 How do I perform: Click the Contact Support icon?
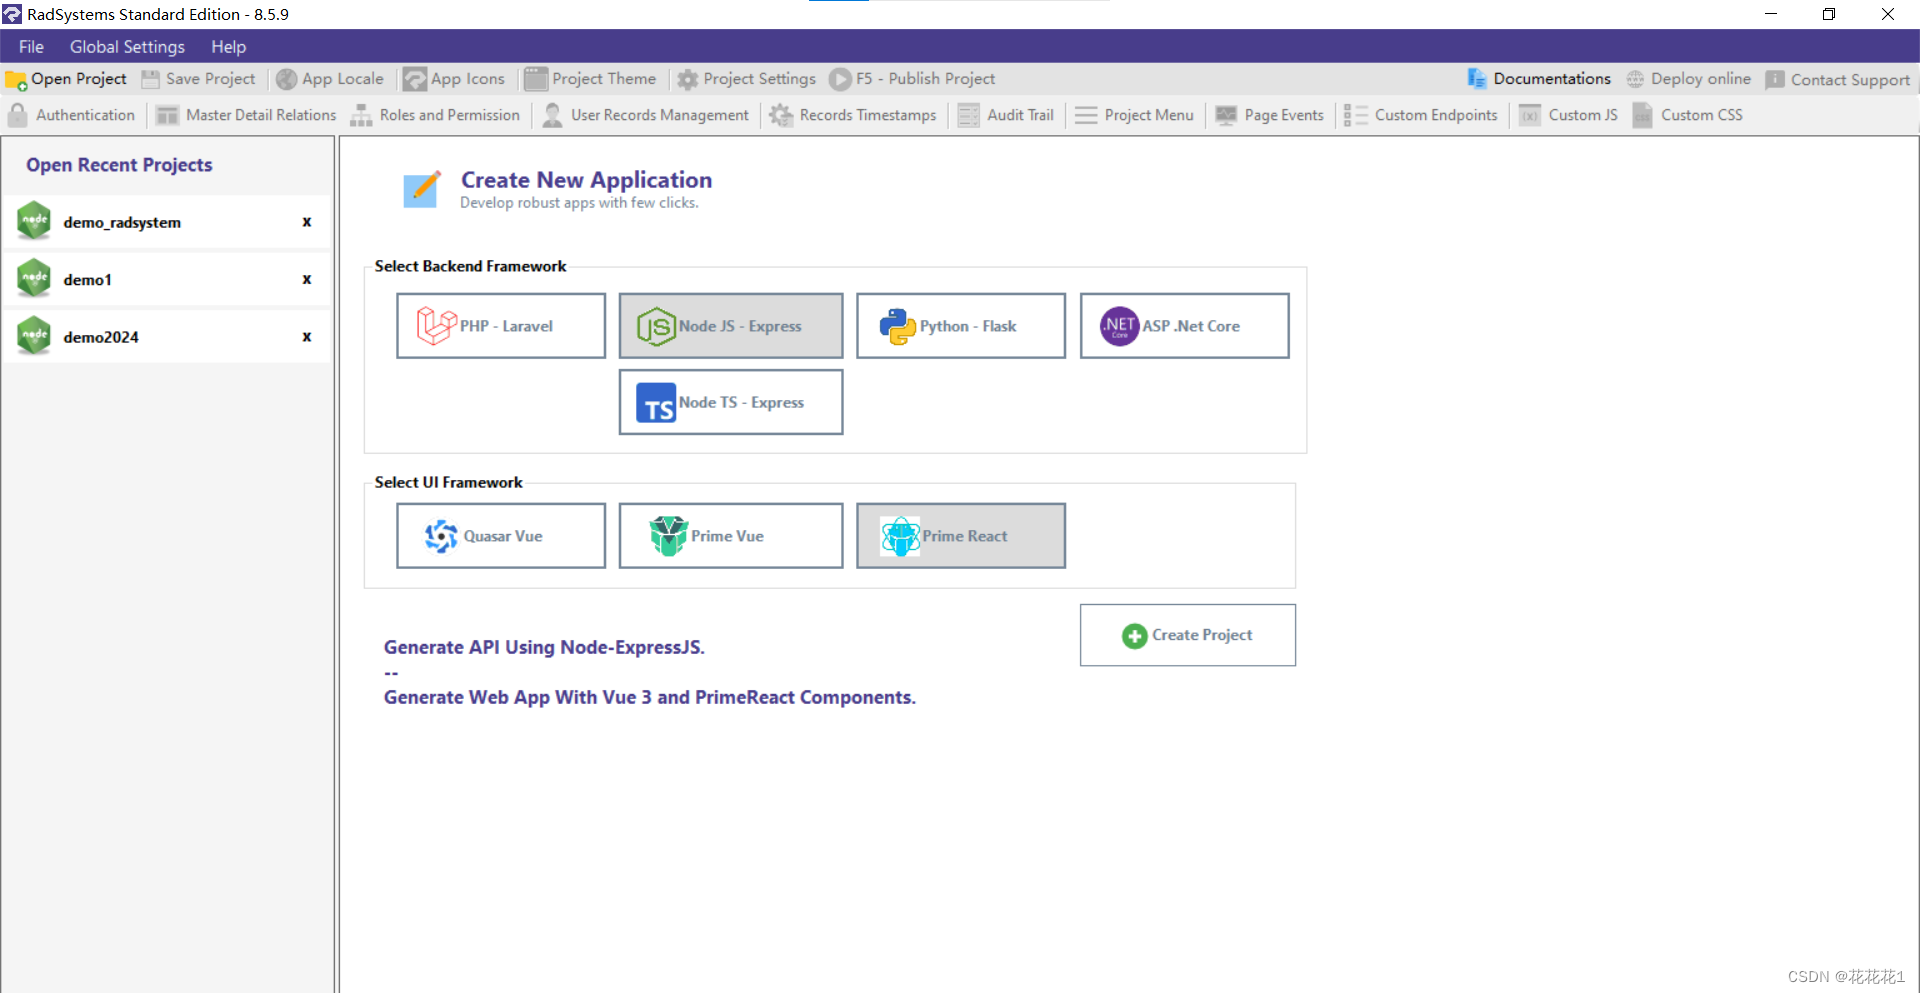tap(1775, 80)
